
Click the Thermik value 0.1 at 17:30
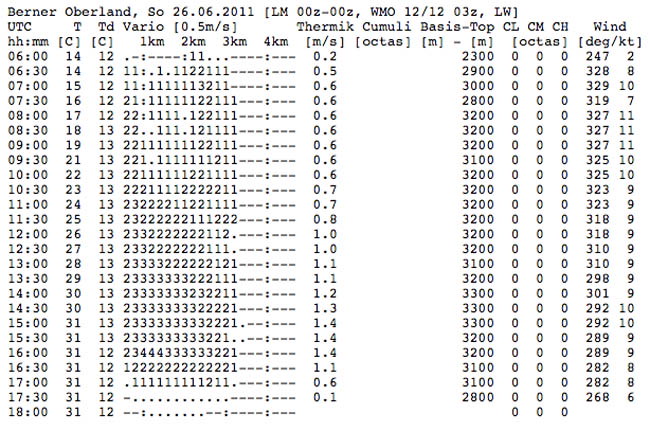(325, 397)
